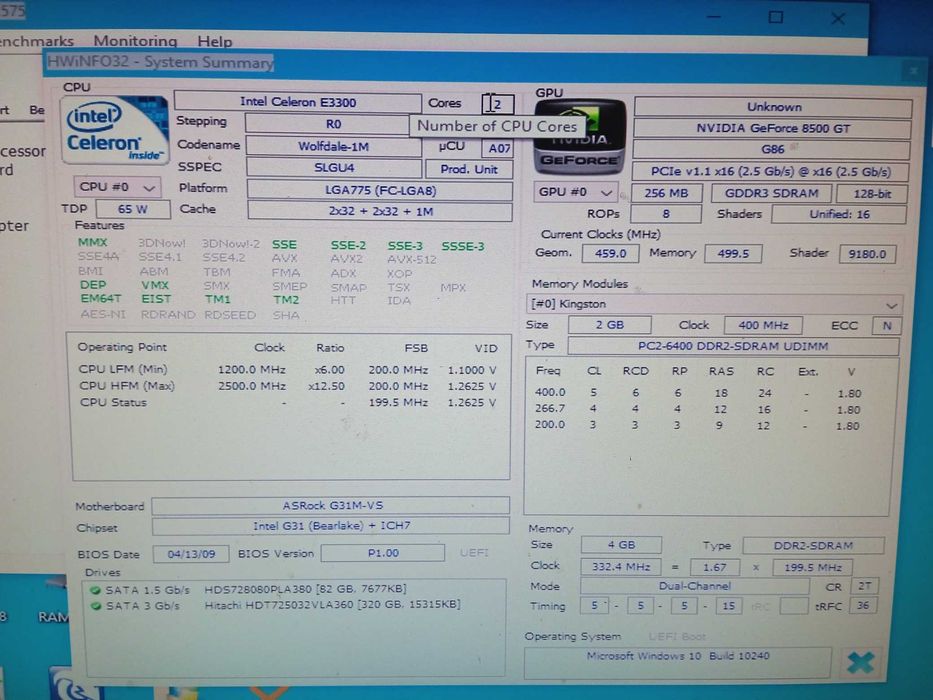This screenshot has height=700, width=933.
Task: Click the GPU Memory clock value 499.5
Action: pyautogui.click(x=733, y=254)
